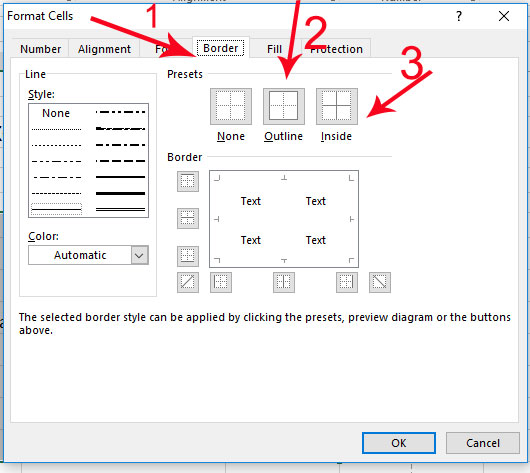Pick the thin dotted line style

56,145
